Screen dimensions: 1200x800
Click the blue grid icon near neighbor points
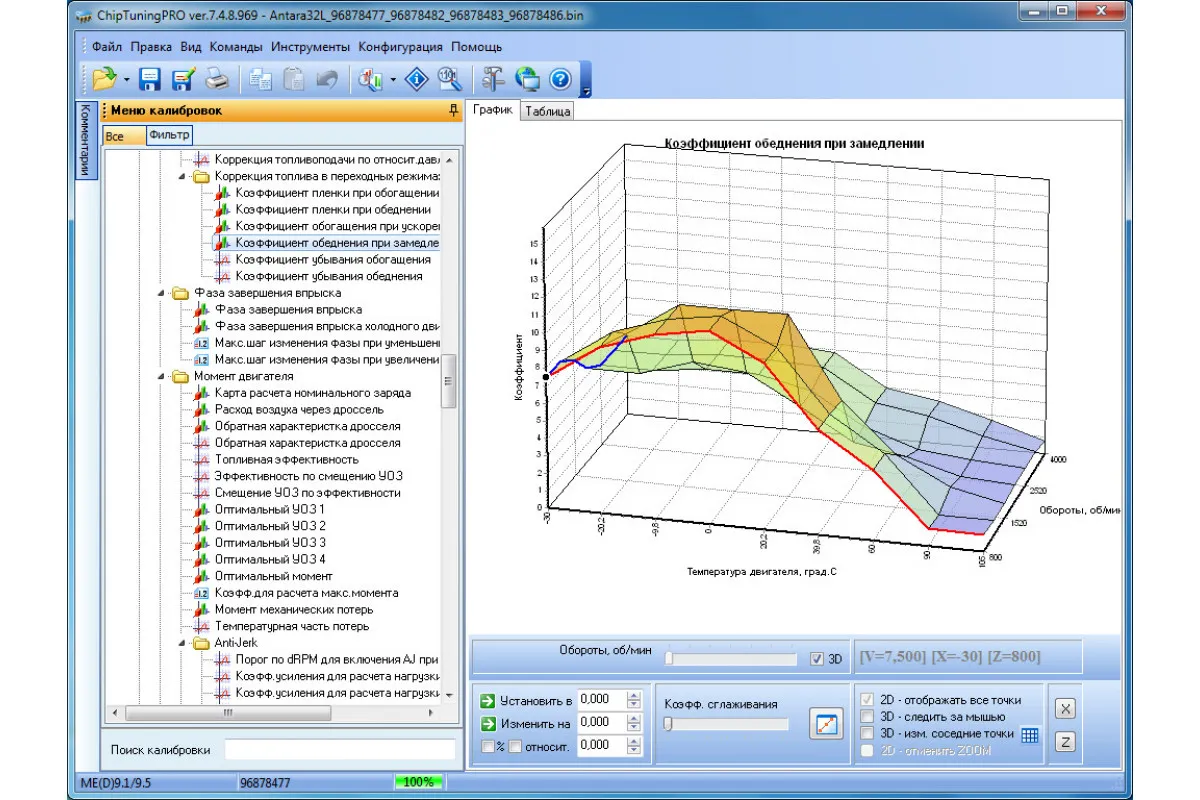1030,735
